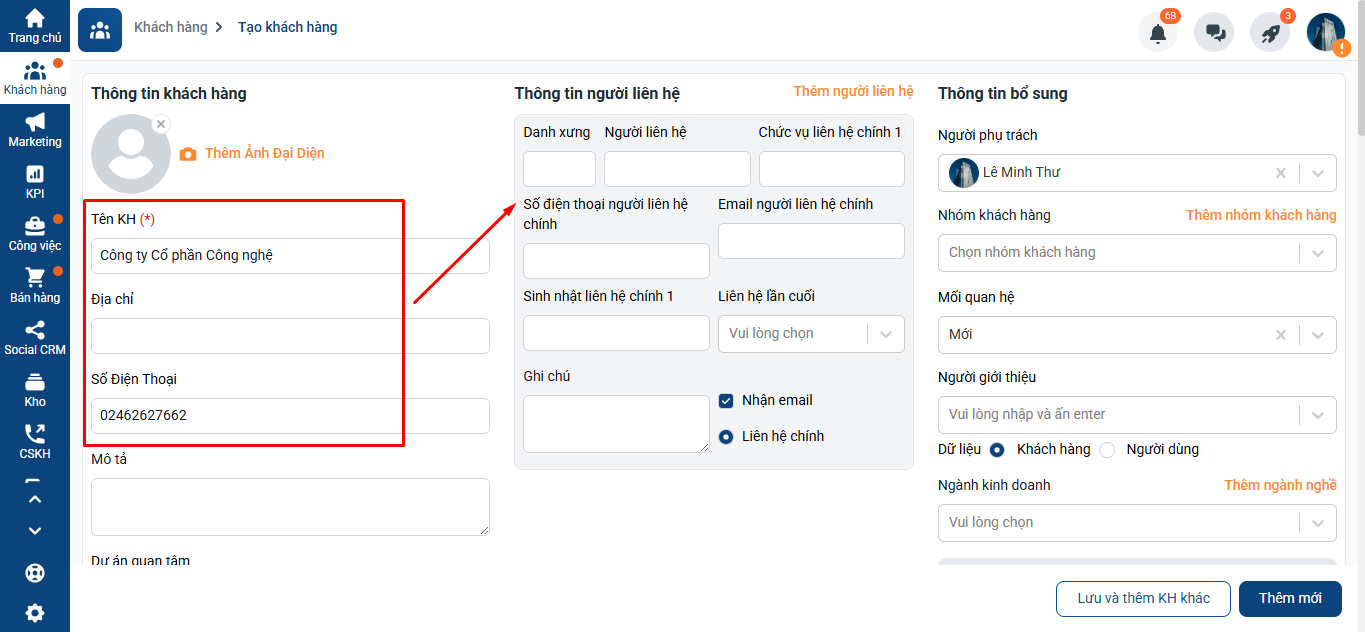Toggle the Nhận email checkbox
The width and height of the screenshot is (1365, 632).
coord(727,401)
